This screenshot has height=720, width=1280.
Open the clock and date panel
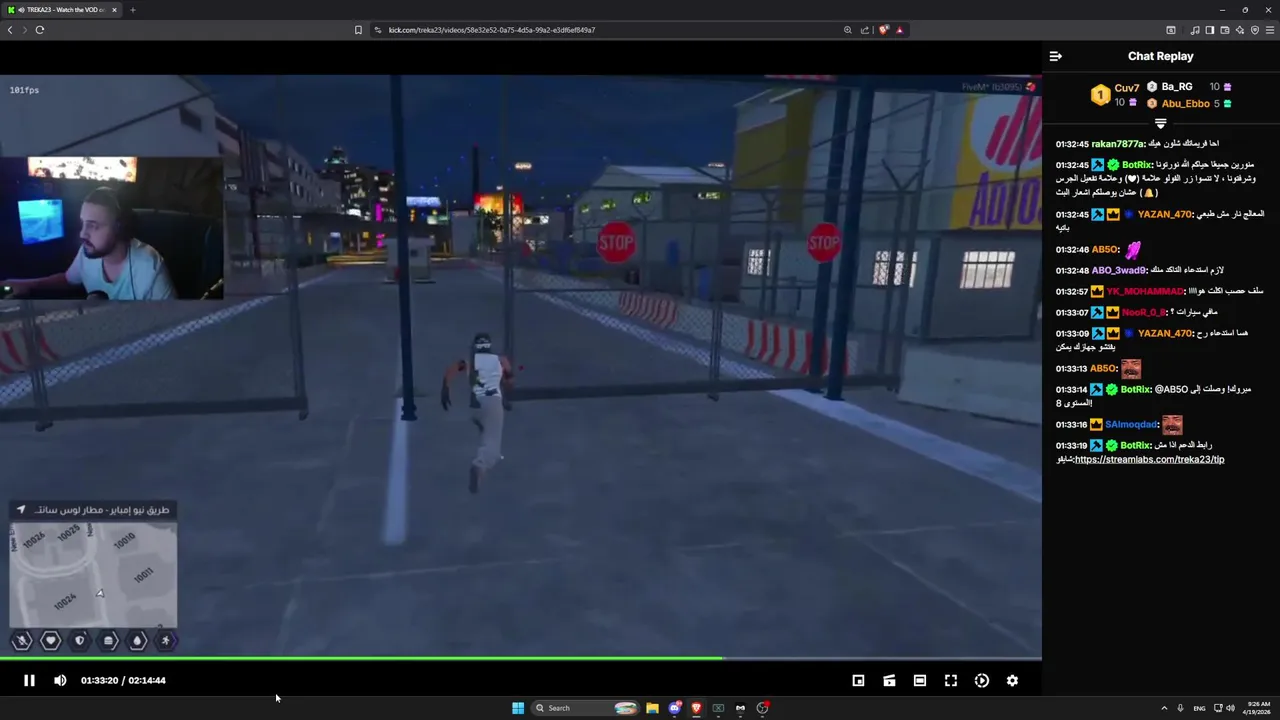click(x=1258, y=708)
